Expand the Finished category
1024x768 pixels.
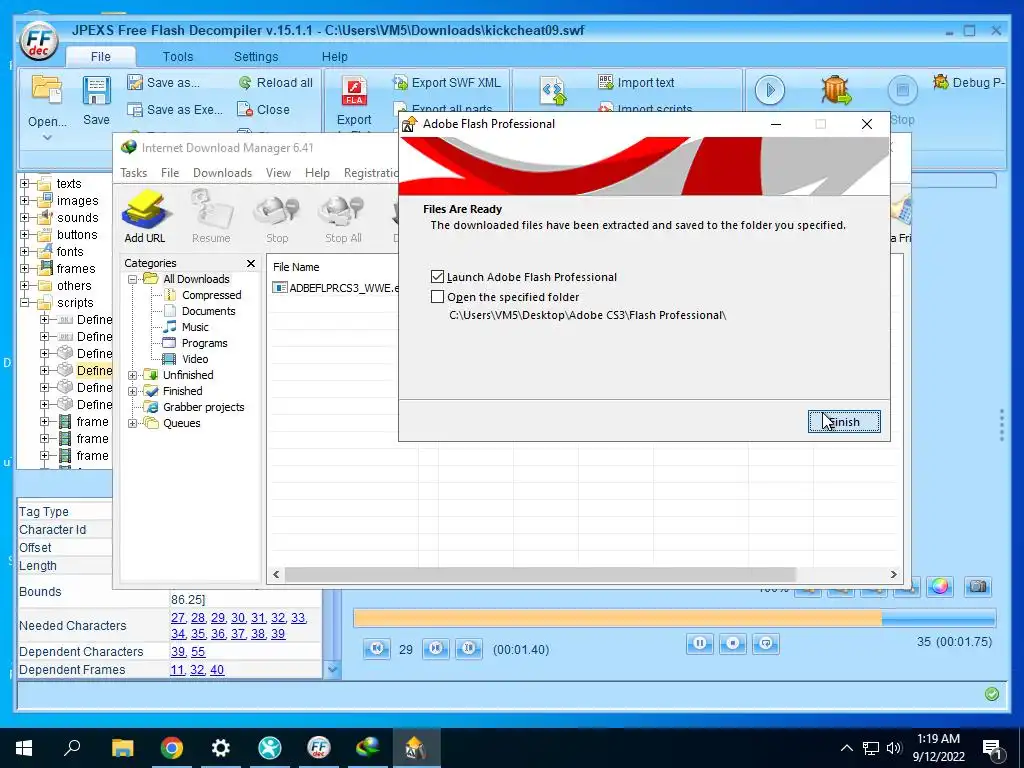coord(132,391)
